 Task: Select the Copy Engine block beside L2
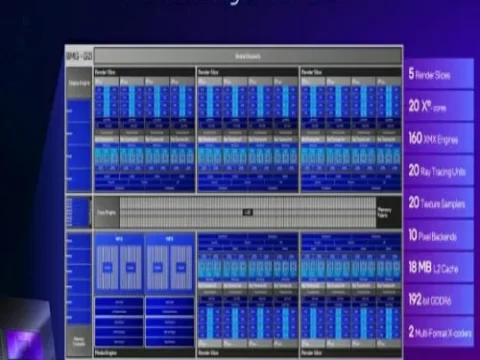click(x=107, y=212)
